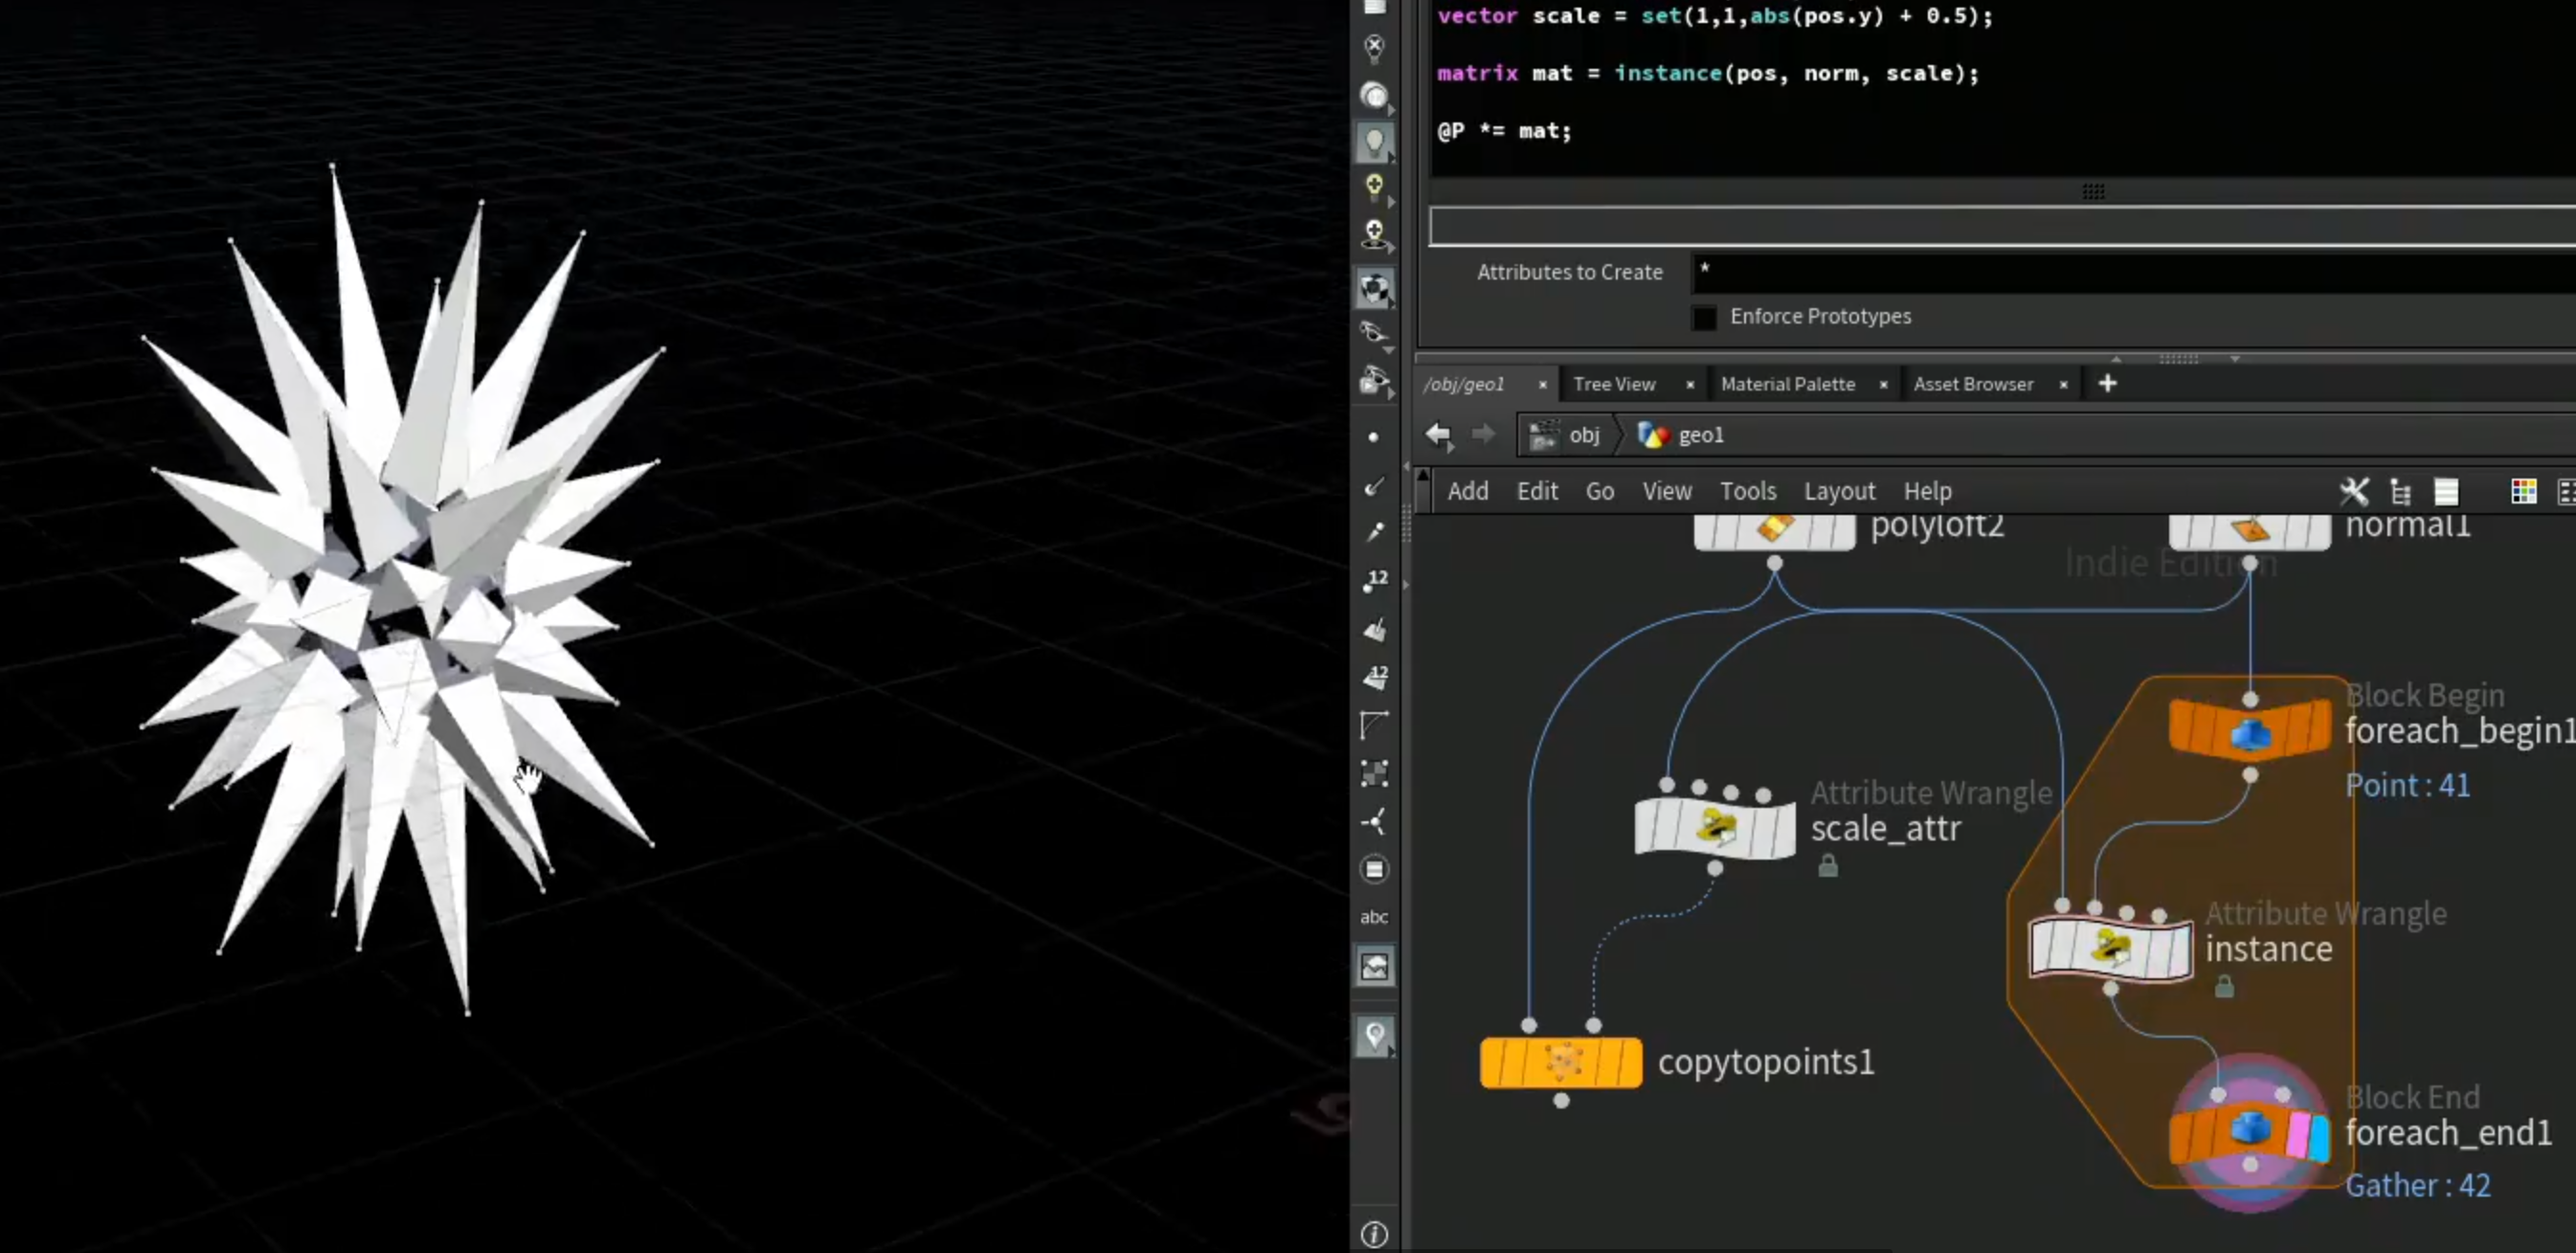The height and width of the screenshot is (1253, 2576).
Task: Click the lock icon under instance node
Action: point(2224,987)
